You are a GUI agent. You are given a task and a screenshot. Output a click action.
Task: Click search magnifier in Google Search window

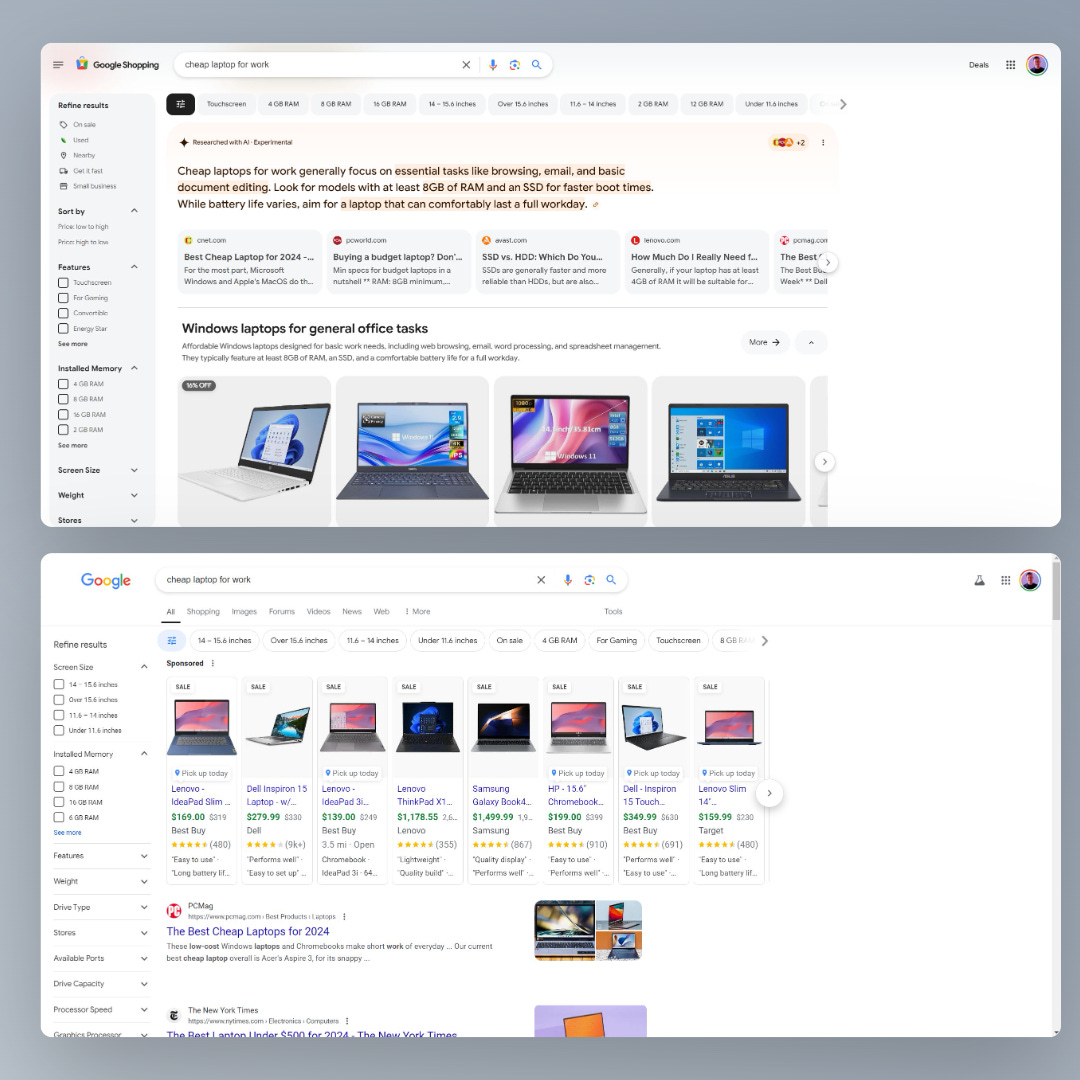pyautogui.click(x=611, y=580)
